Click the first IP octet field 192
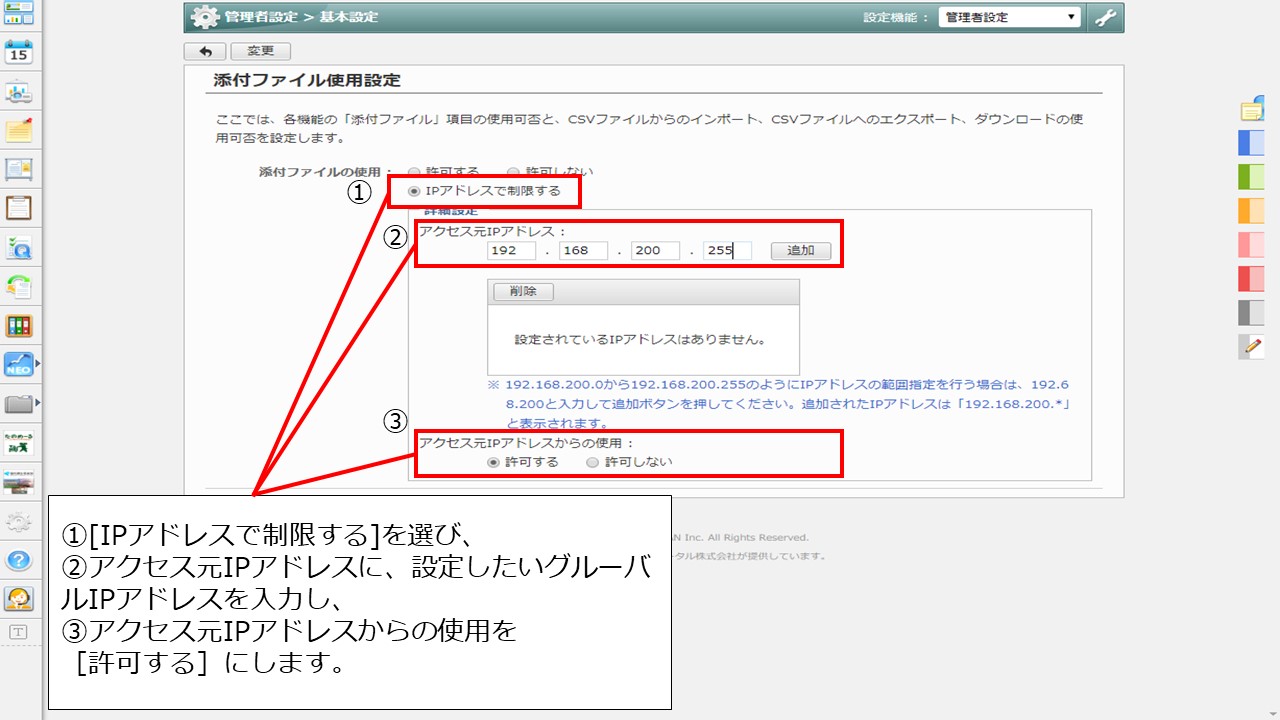This screenshot has height=720, width=1280. (511, 251)
